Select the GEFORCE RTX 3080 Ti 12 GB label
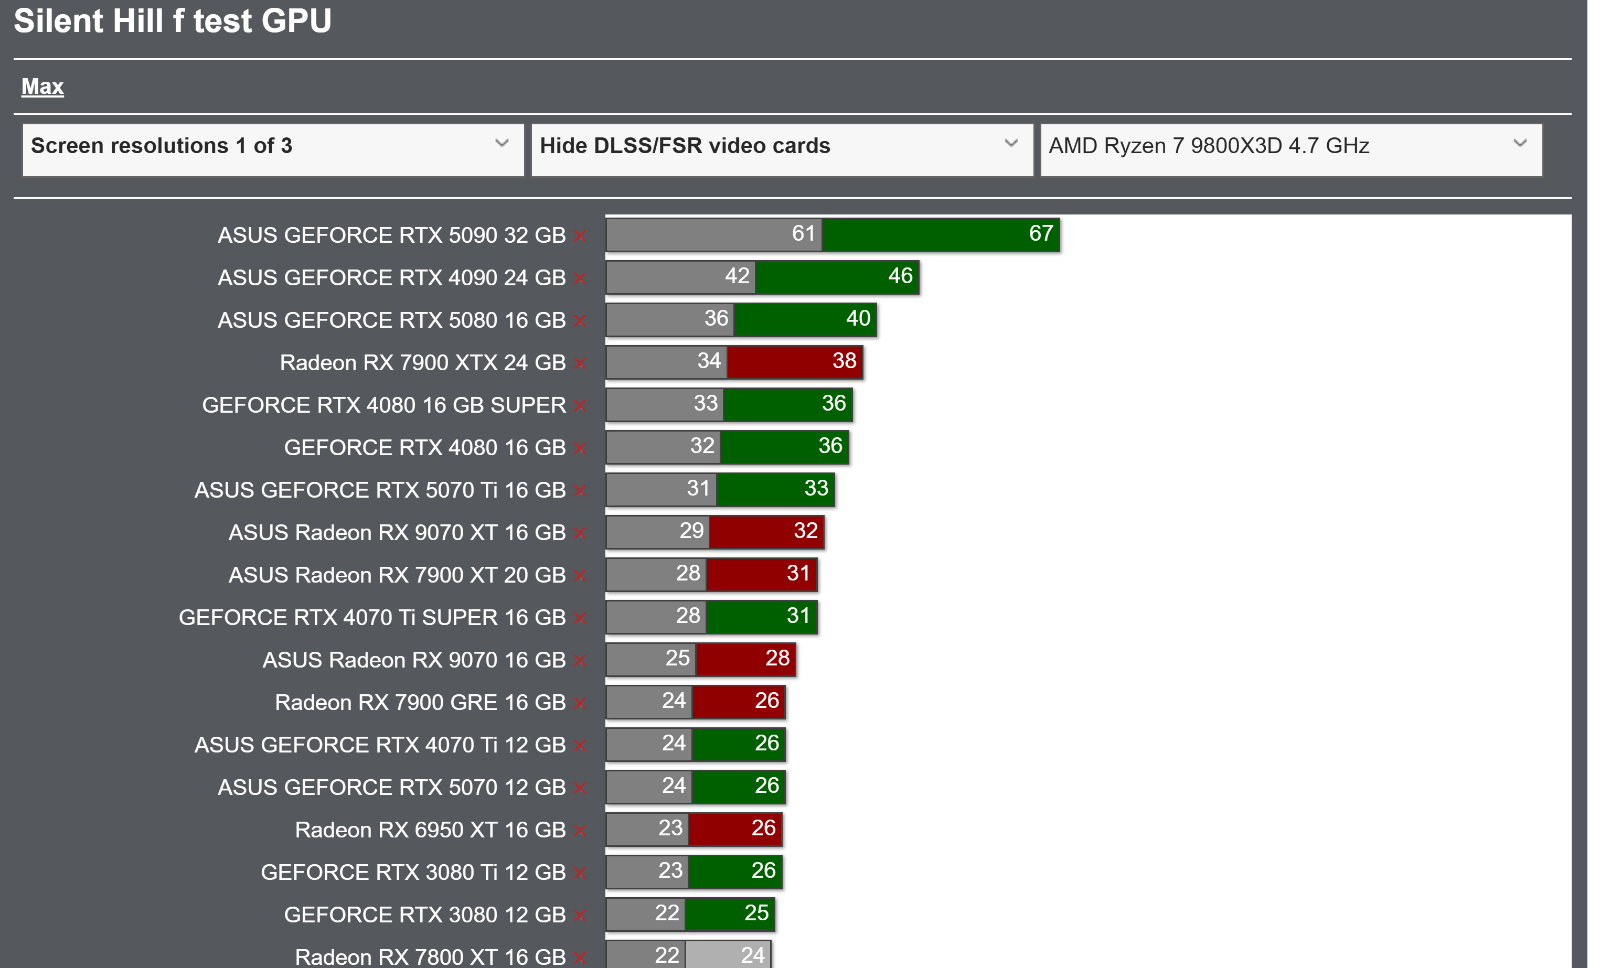Viewport: 1600px width, 968px height. 413,873
